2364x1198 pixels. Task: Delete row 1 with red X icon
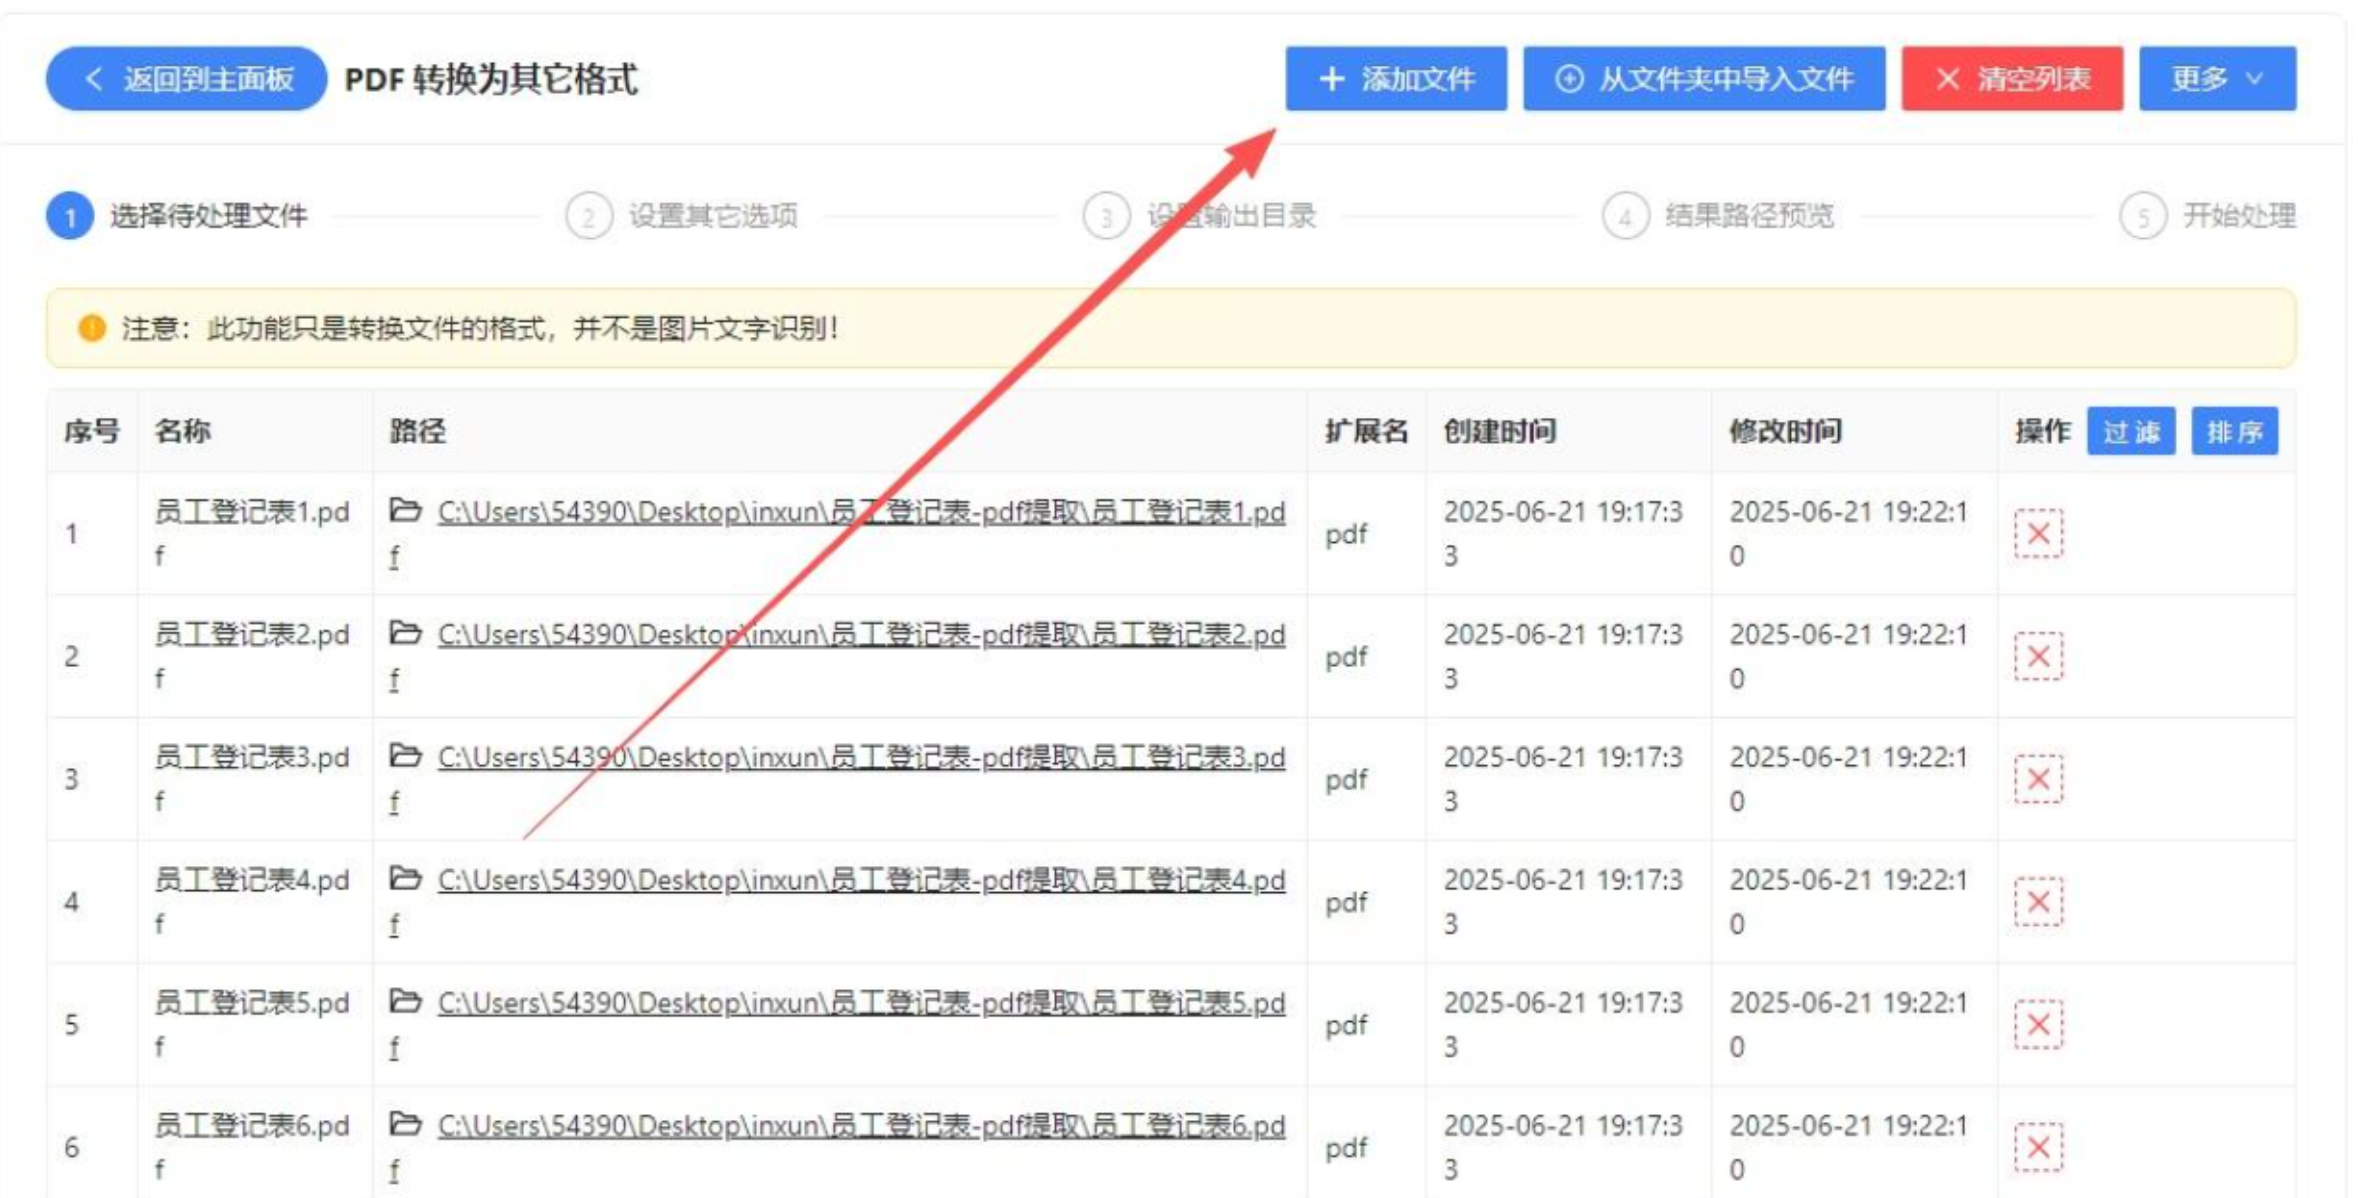pos(2037,534)
